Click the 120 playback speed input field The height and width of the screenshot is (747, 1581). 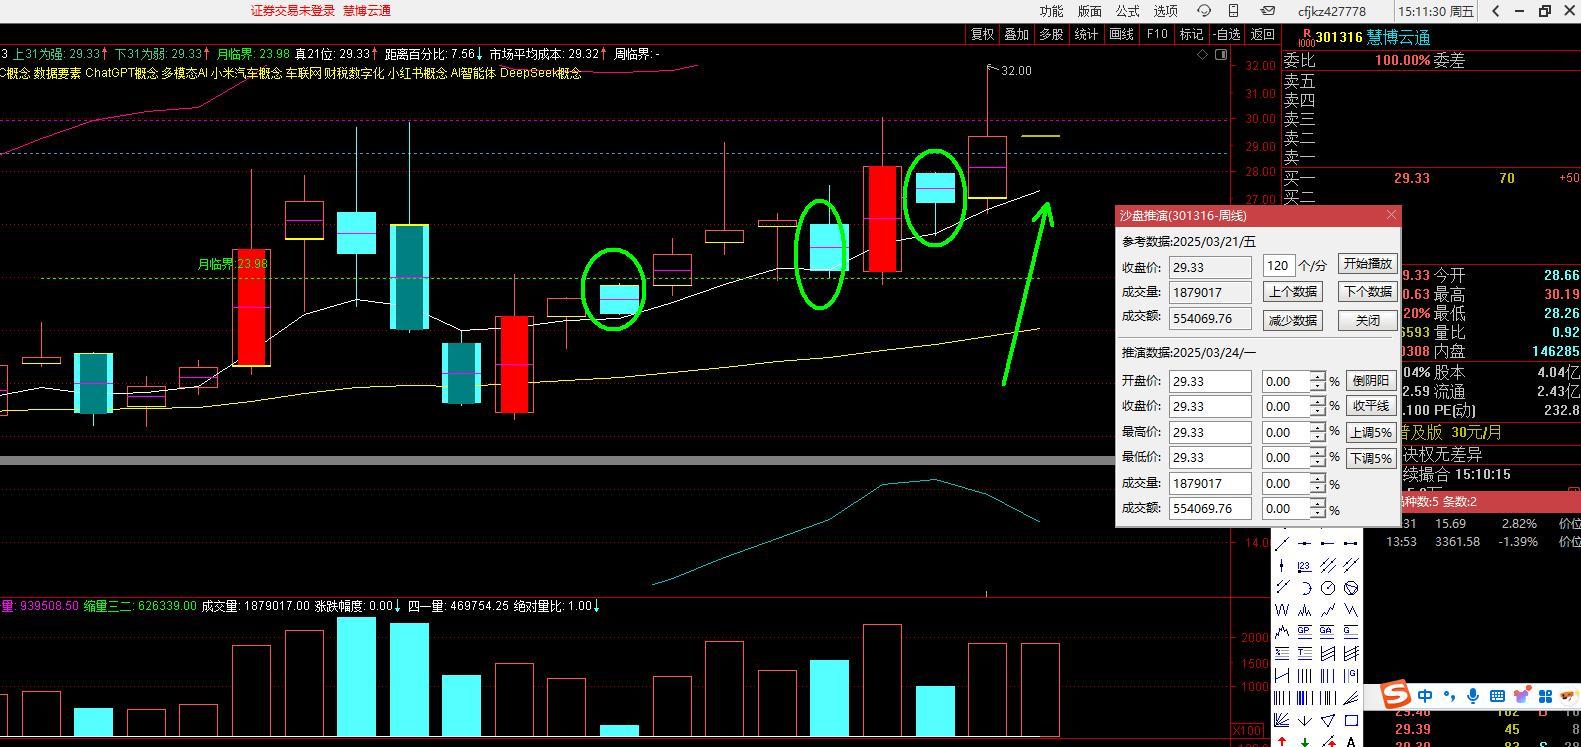click(x=1278, y=266)
